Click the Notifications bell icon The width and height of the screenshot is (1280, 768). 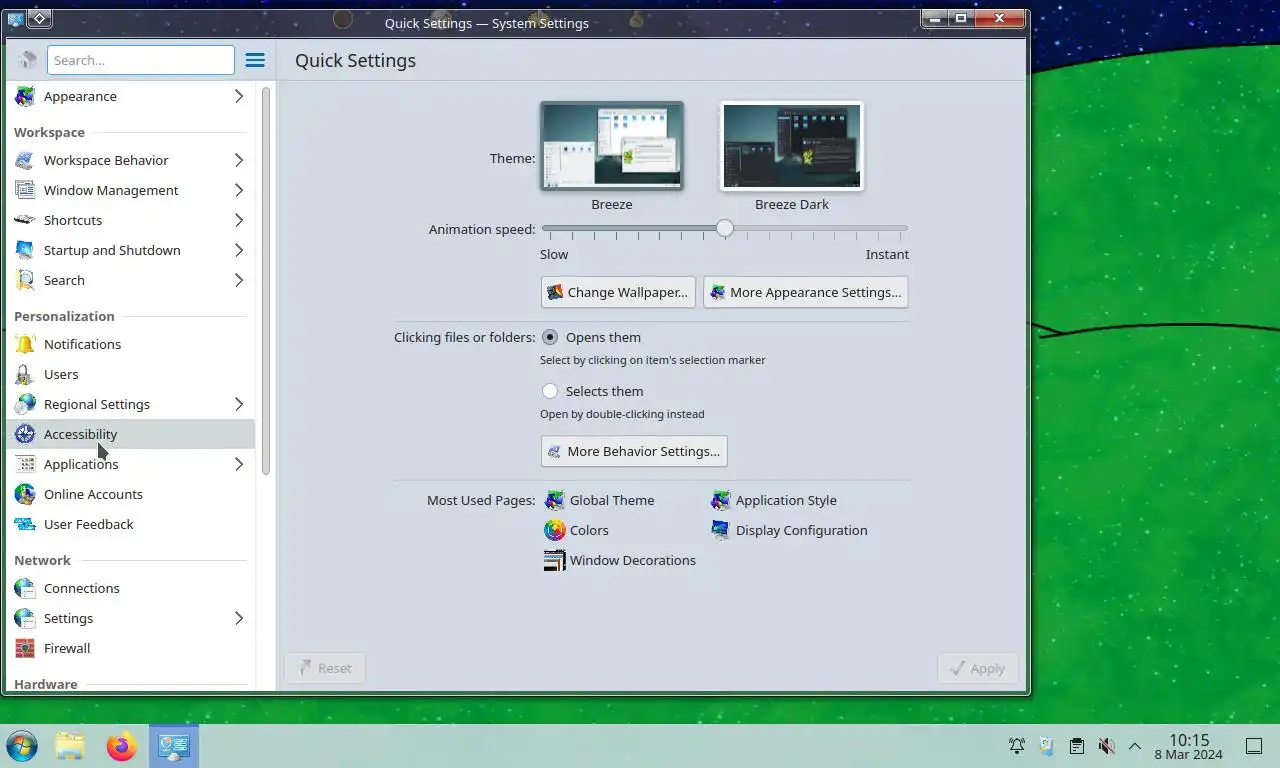[25, 344]
